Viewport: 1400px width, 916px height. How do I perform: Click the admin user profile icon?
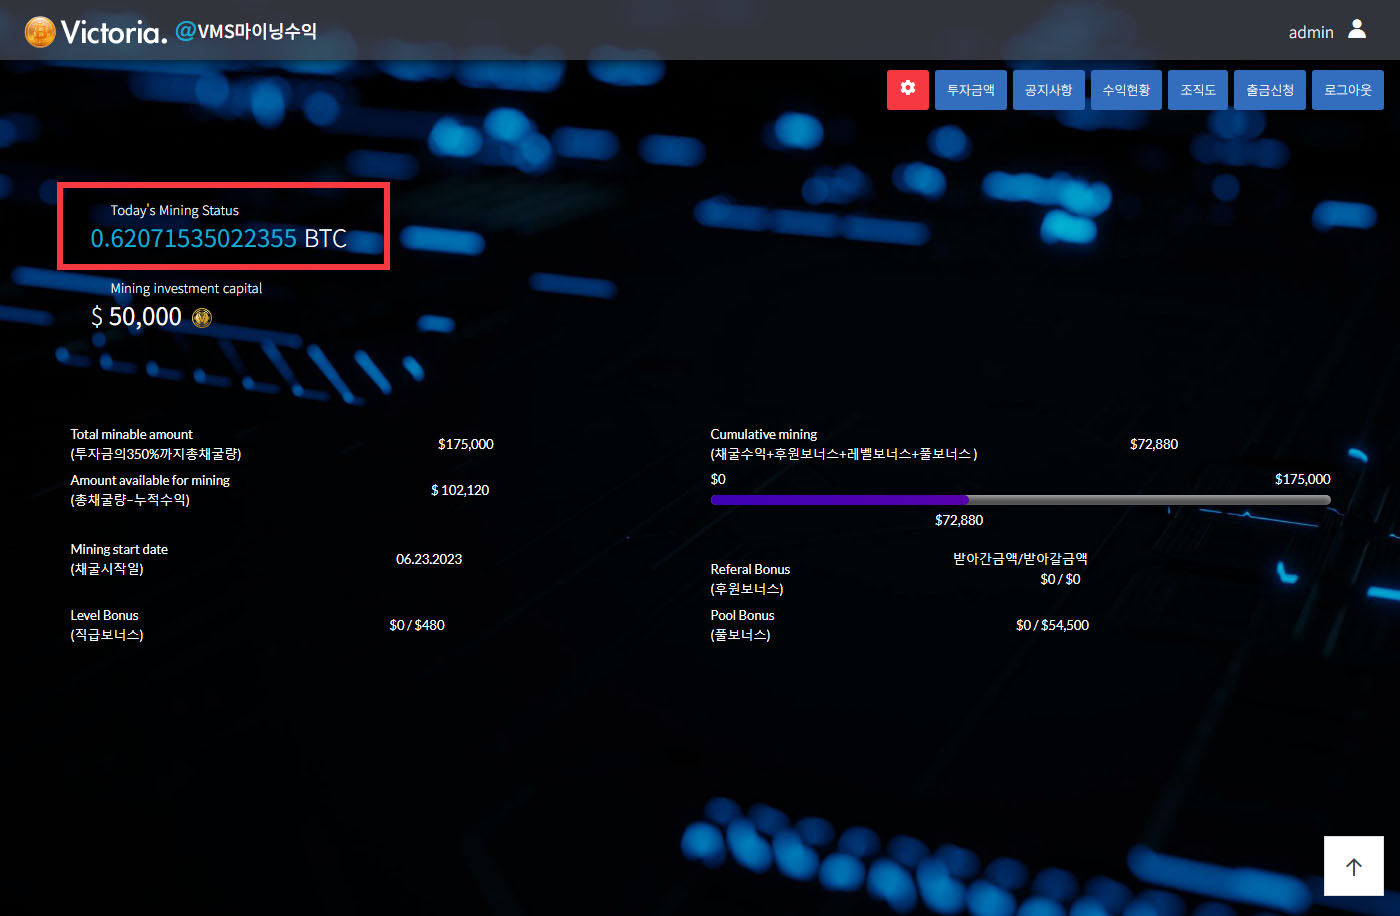coord(1356,30)
